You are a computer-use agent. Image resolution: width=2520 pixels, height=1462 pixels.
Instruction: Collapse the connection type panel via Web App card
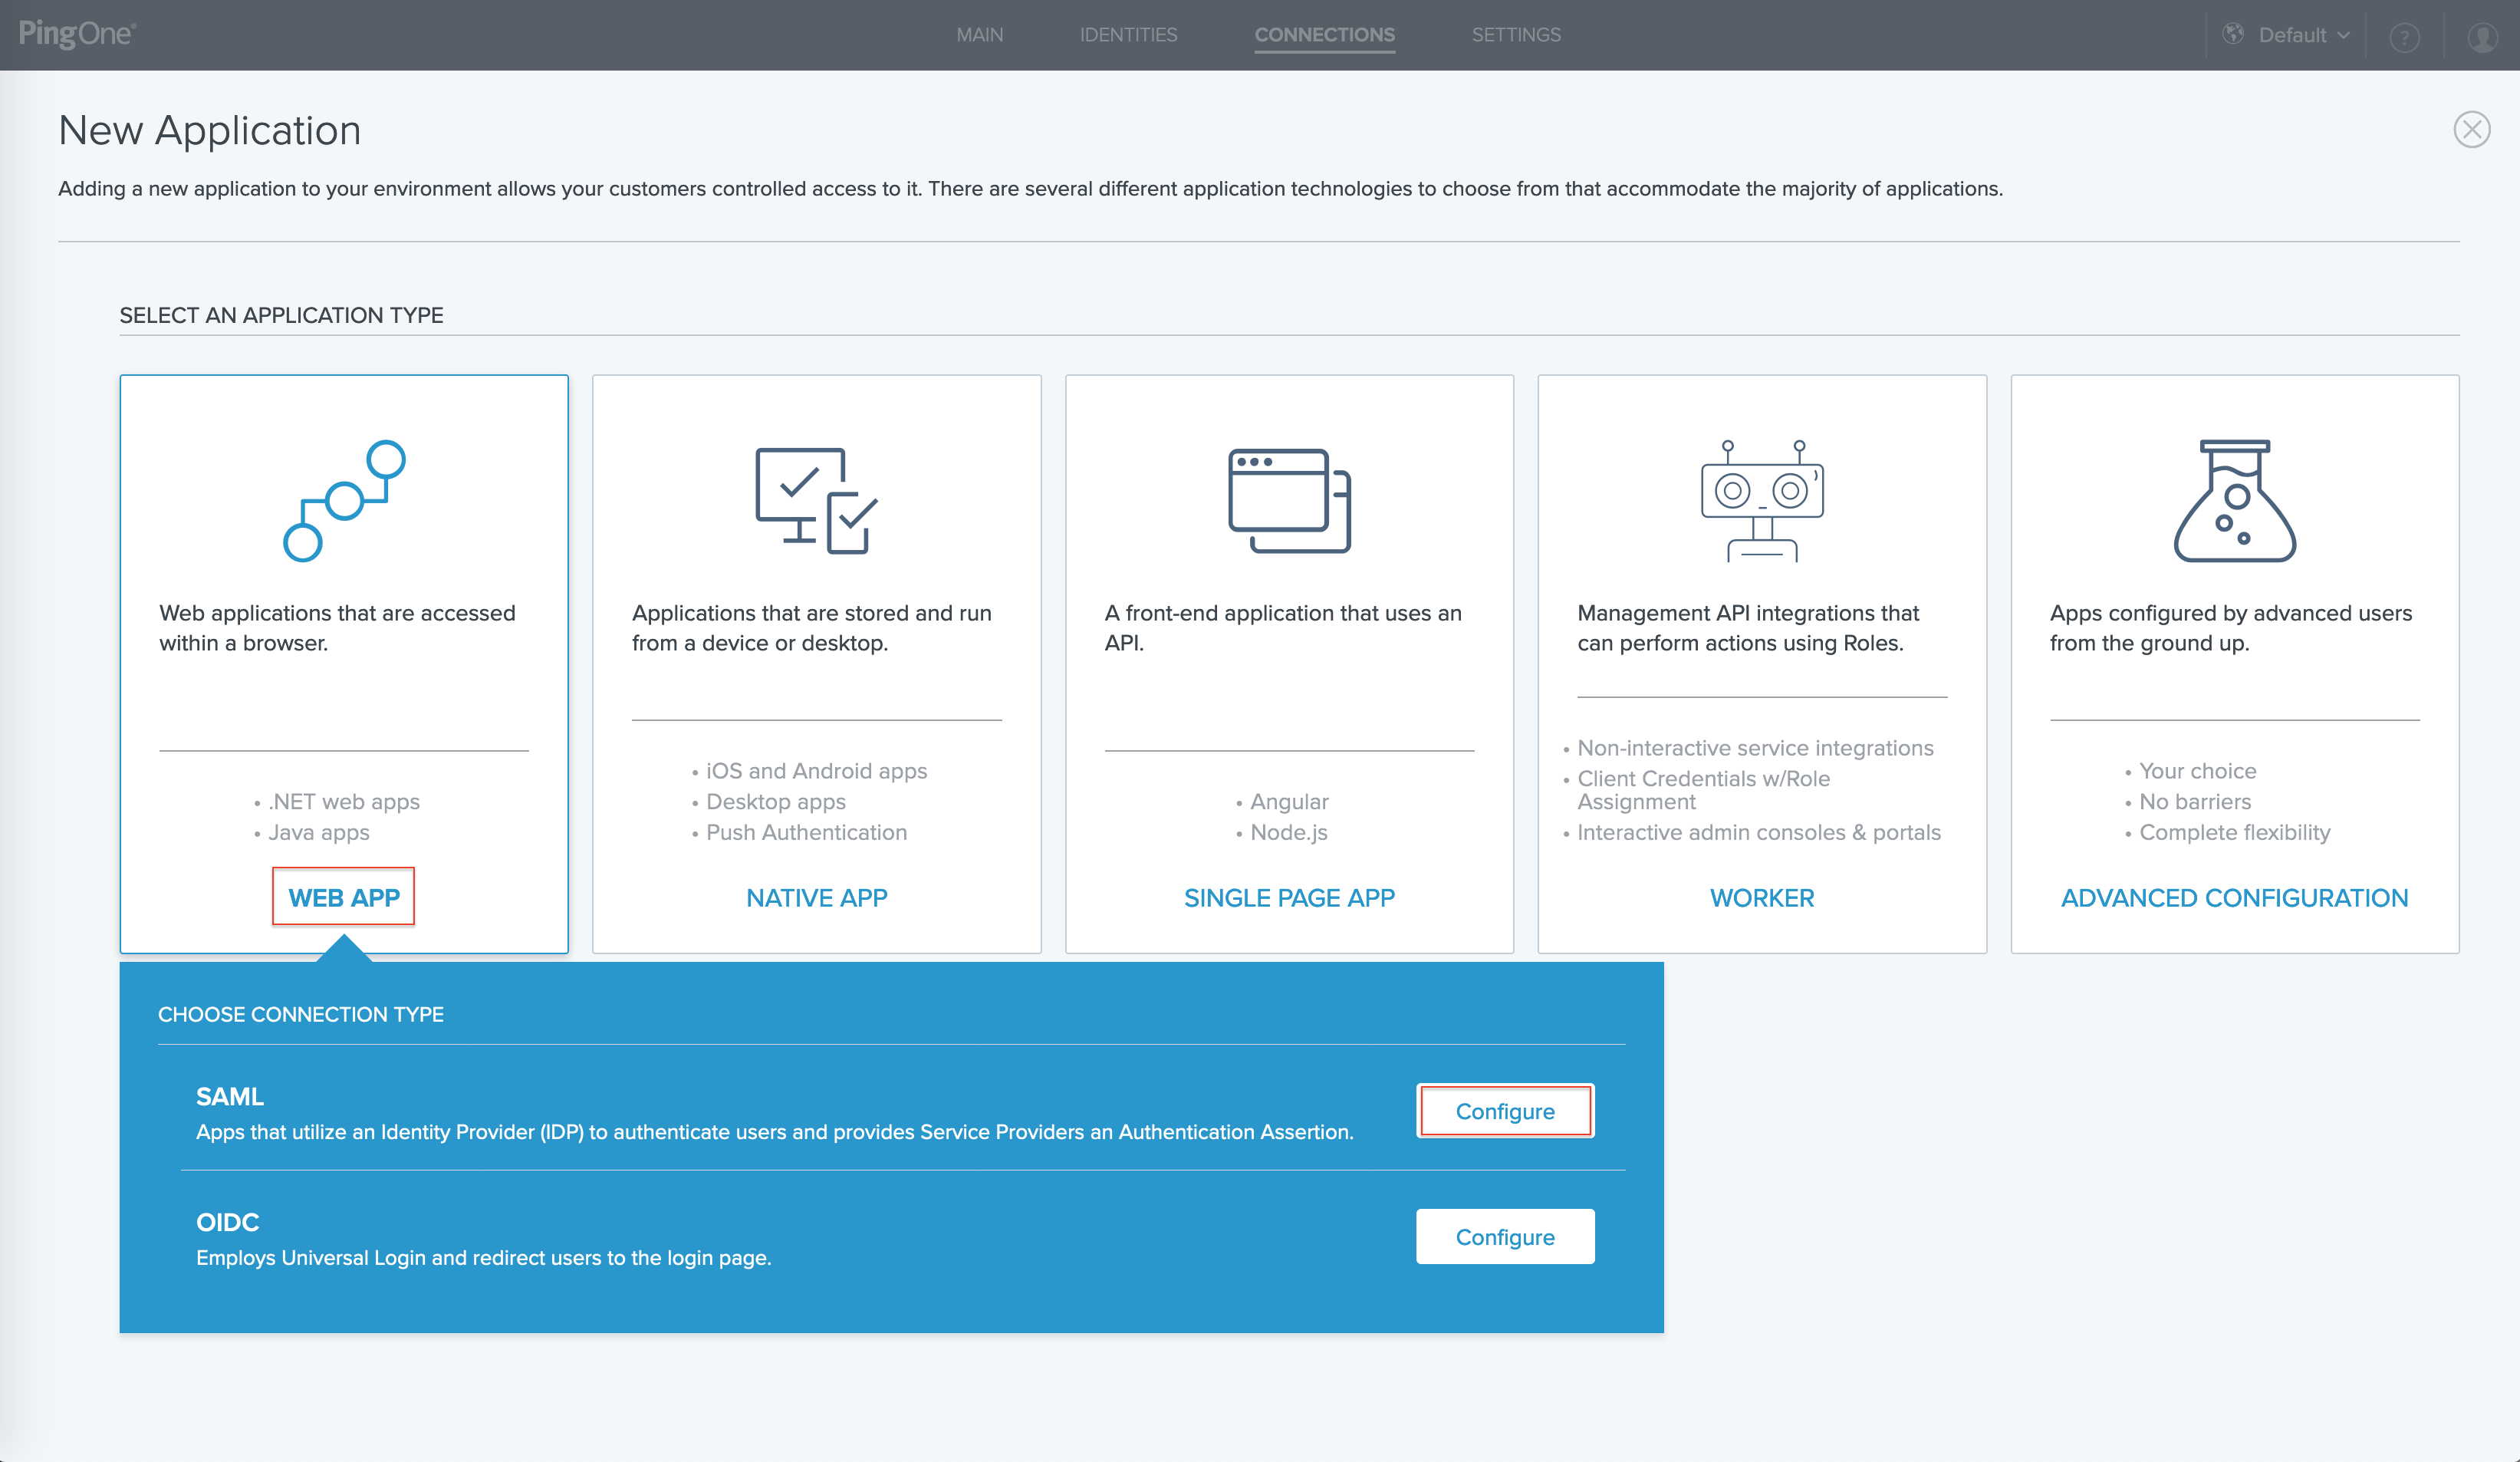[344, 897]
